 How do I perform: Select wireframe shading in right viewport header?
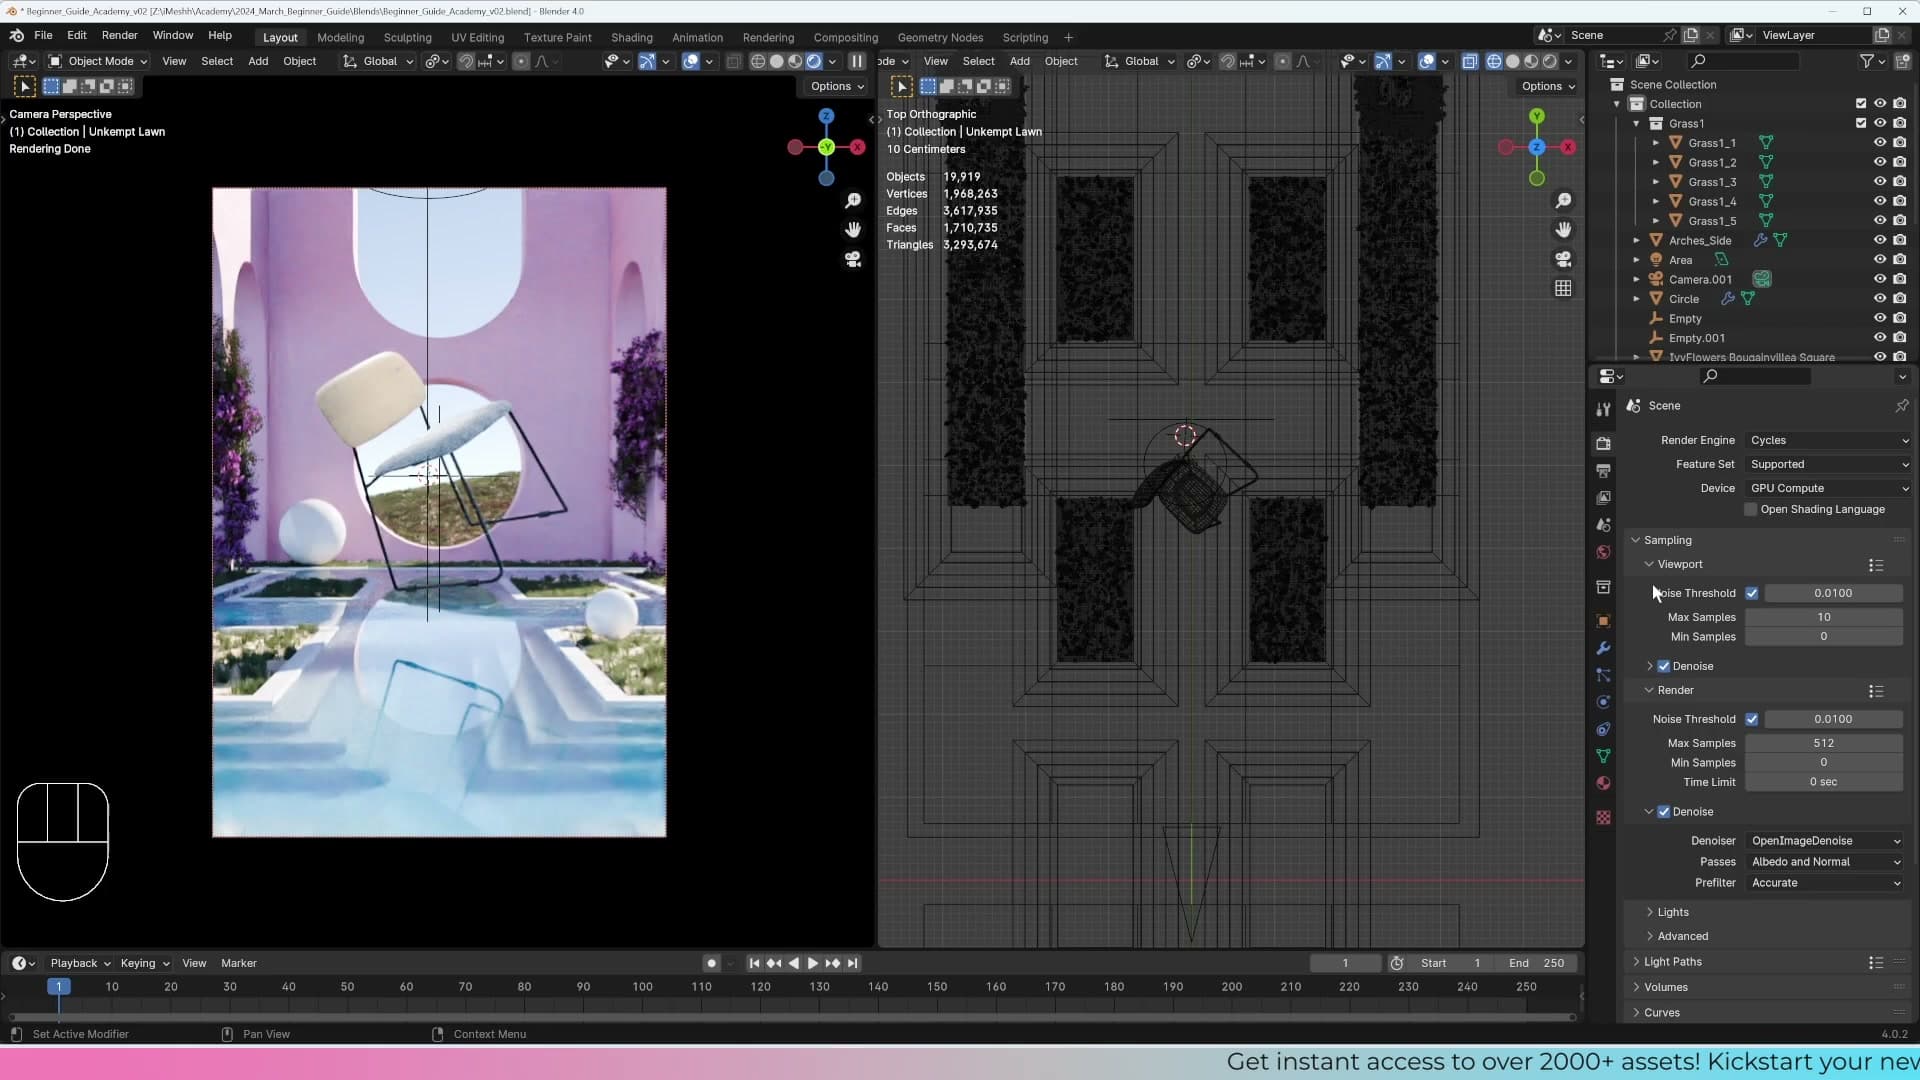pos(1494,61)
